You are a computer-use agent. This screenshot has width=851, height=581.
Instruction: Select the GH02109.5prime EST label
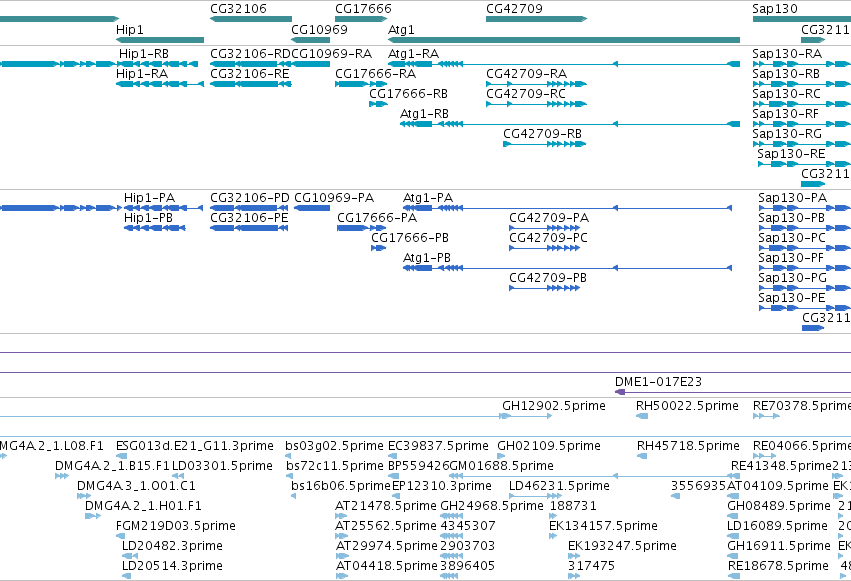549,446
